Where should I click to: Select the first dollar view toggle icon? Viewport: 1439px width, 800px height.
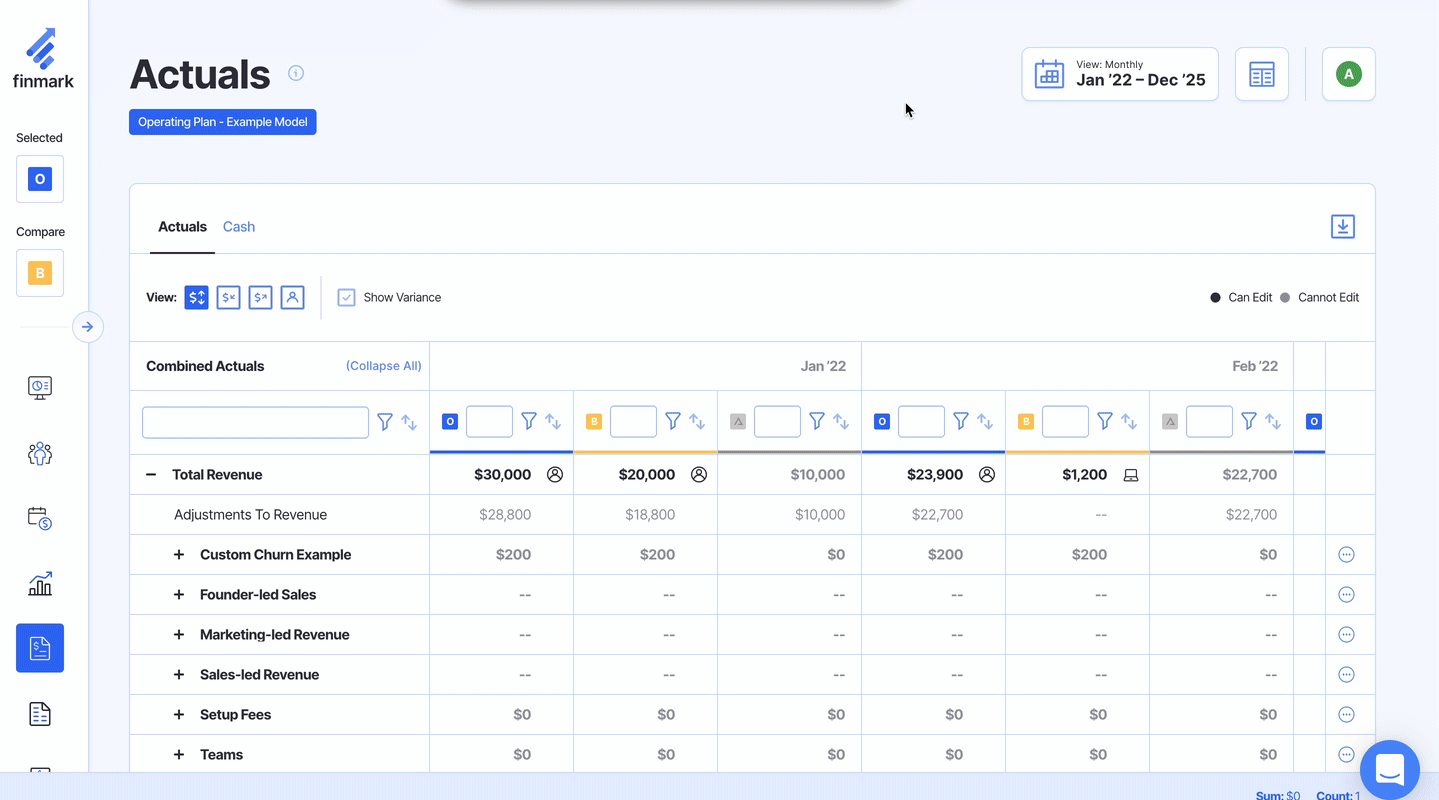point(197,297)
